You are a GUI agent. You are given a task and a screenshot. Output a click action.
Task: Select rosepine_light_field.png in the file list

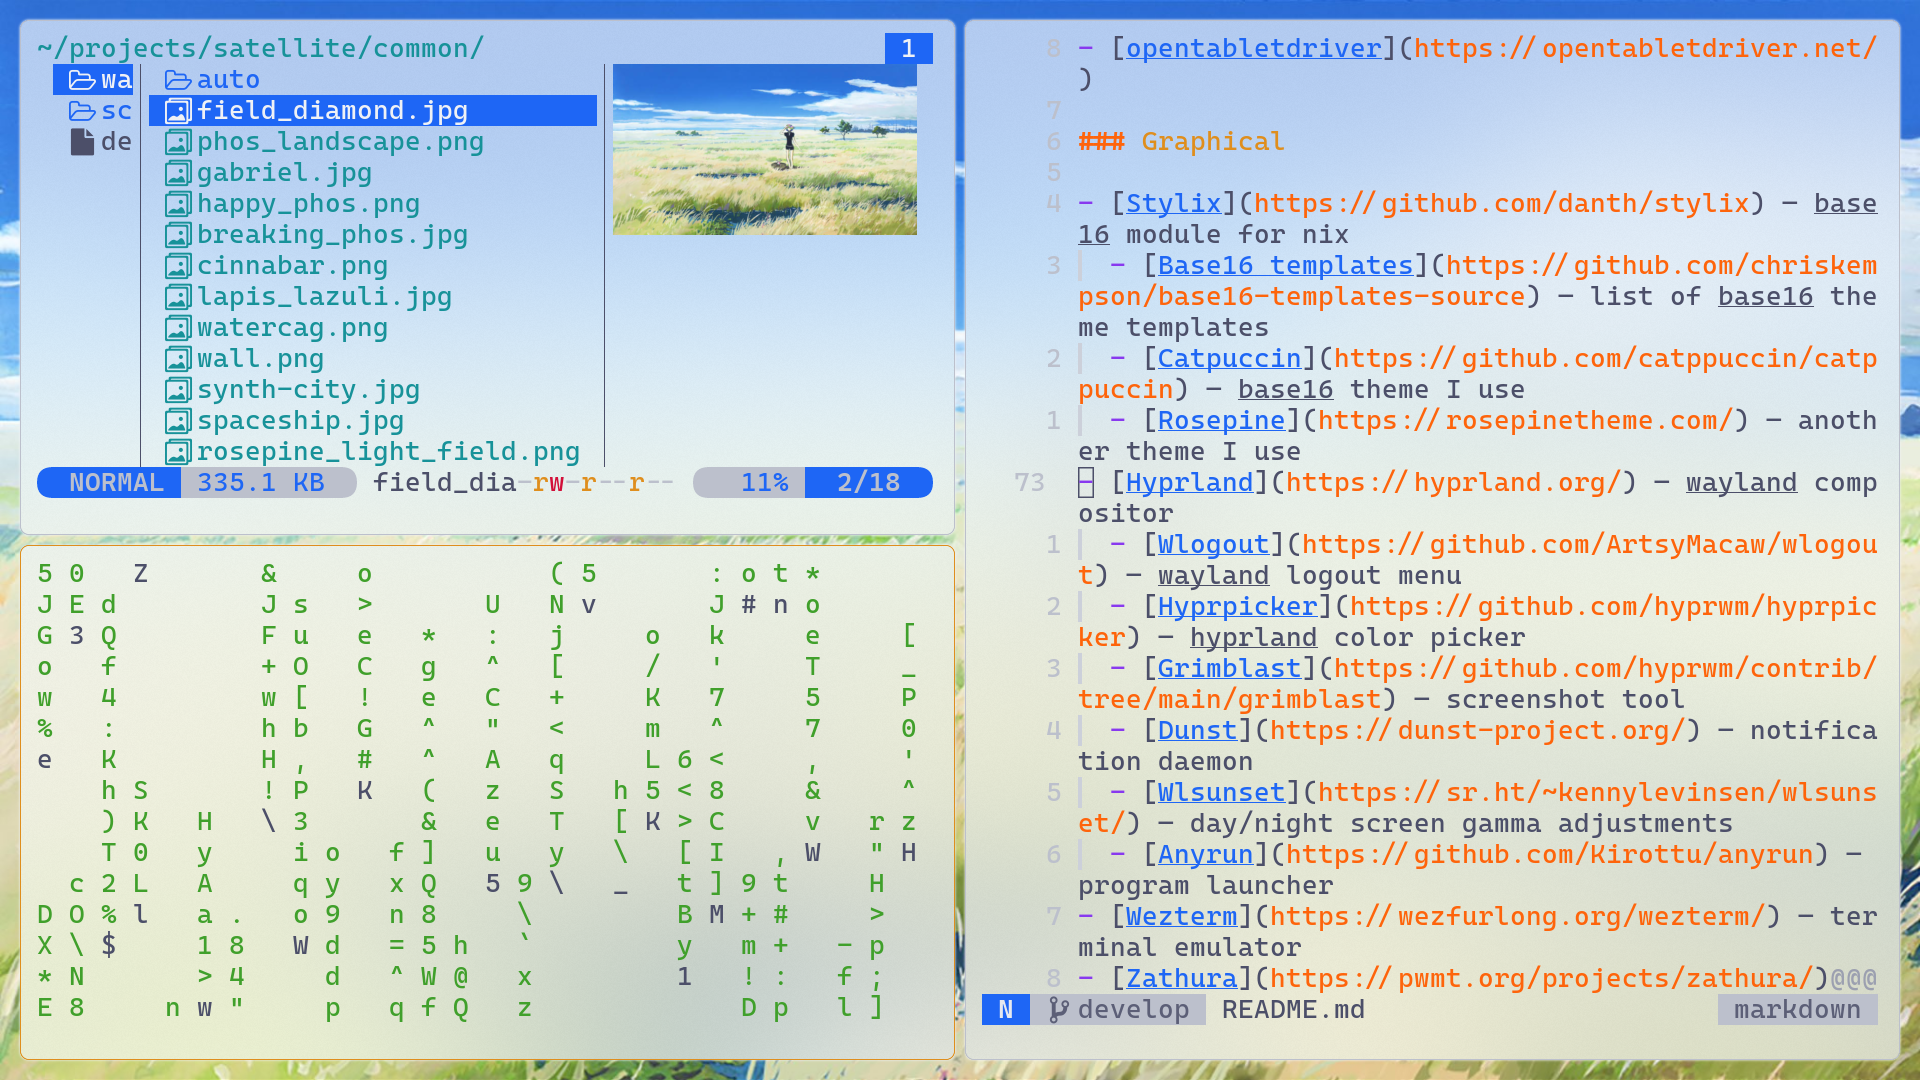coord(388,452)
